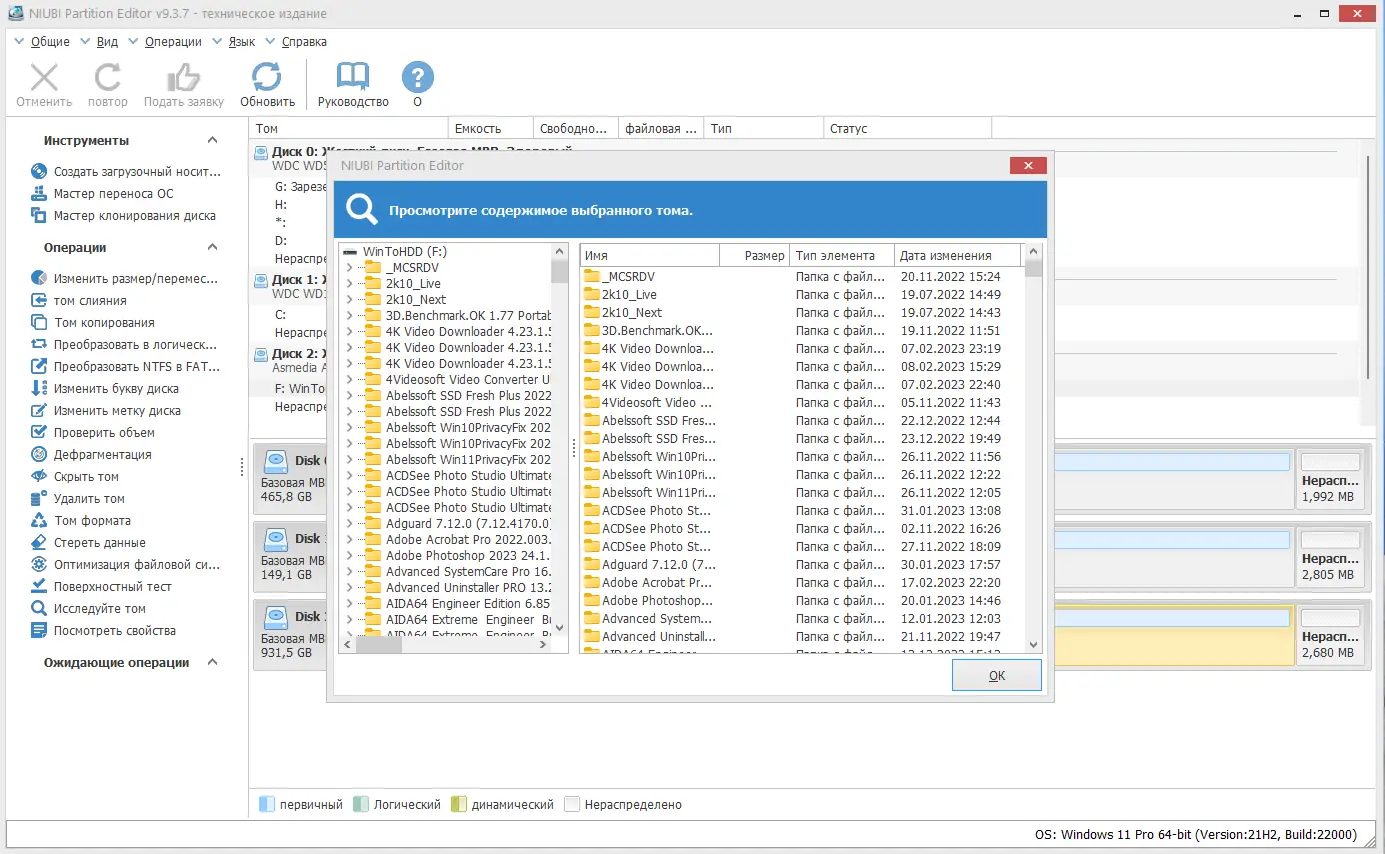Select the Стереть данные operation
This screenshot has width=1385, height=854.
(89, 543)
